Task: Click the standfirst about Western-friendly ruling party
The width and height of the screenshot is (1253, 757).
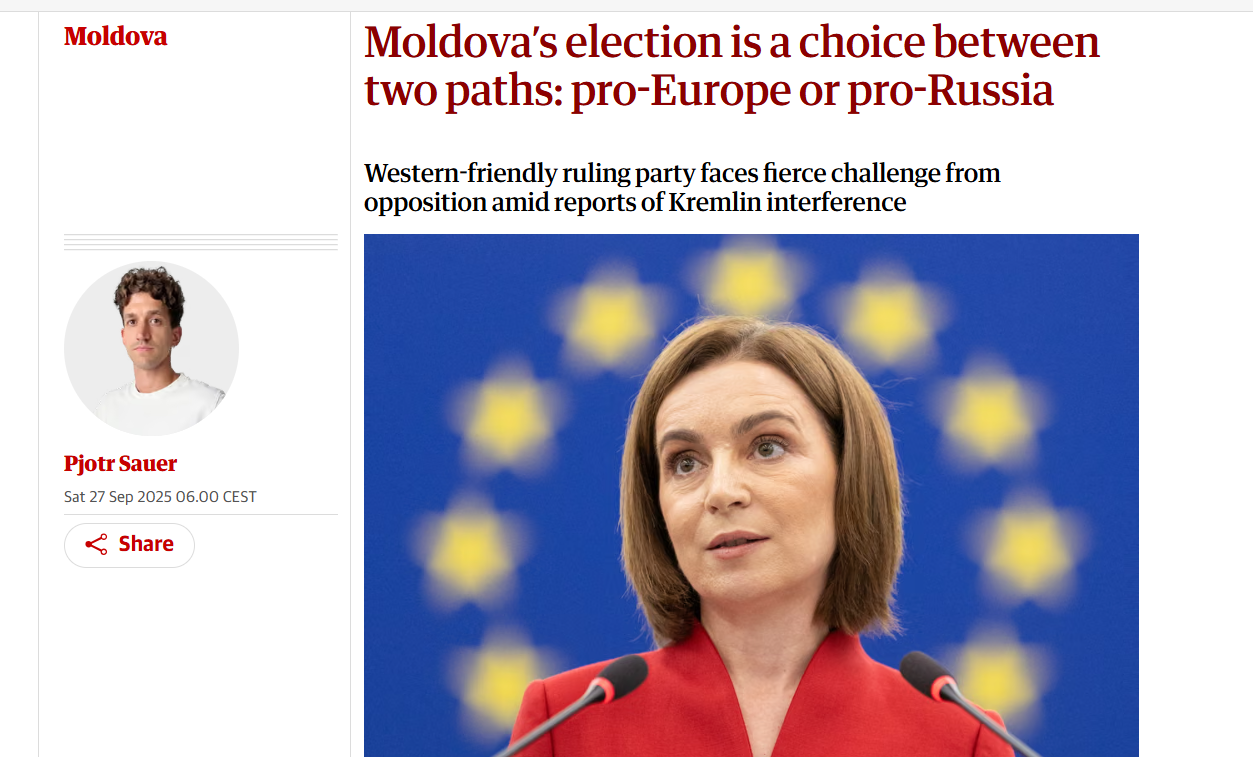Action: [682, 188]
